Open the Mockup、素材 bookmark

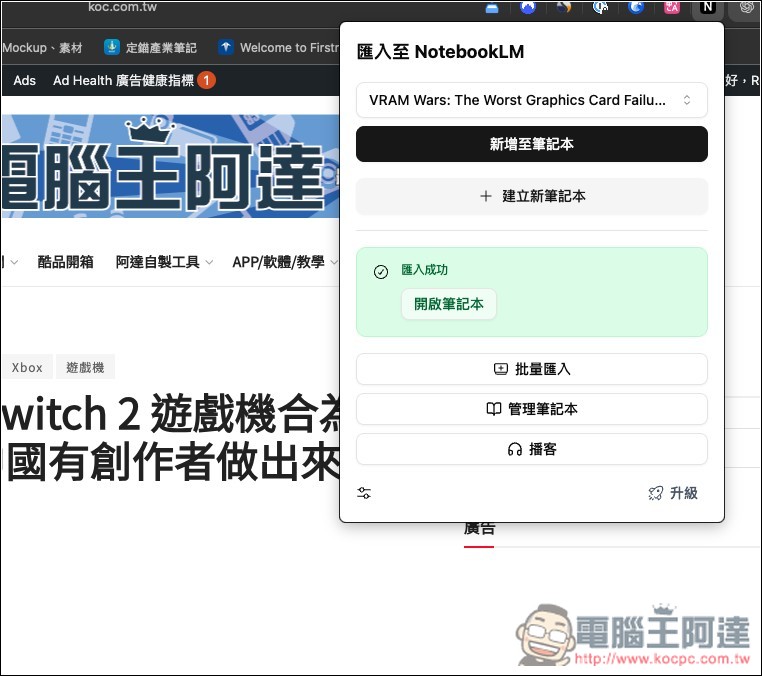click(42, 48)
